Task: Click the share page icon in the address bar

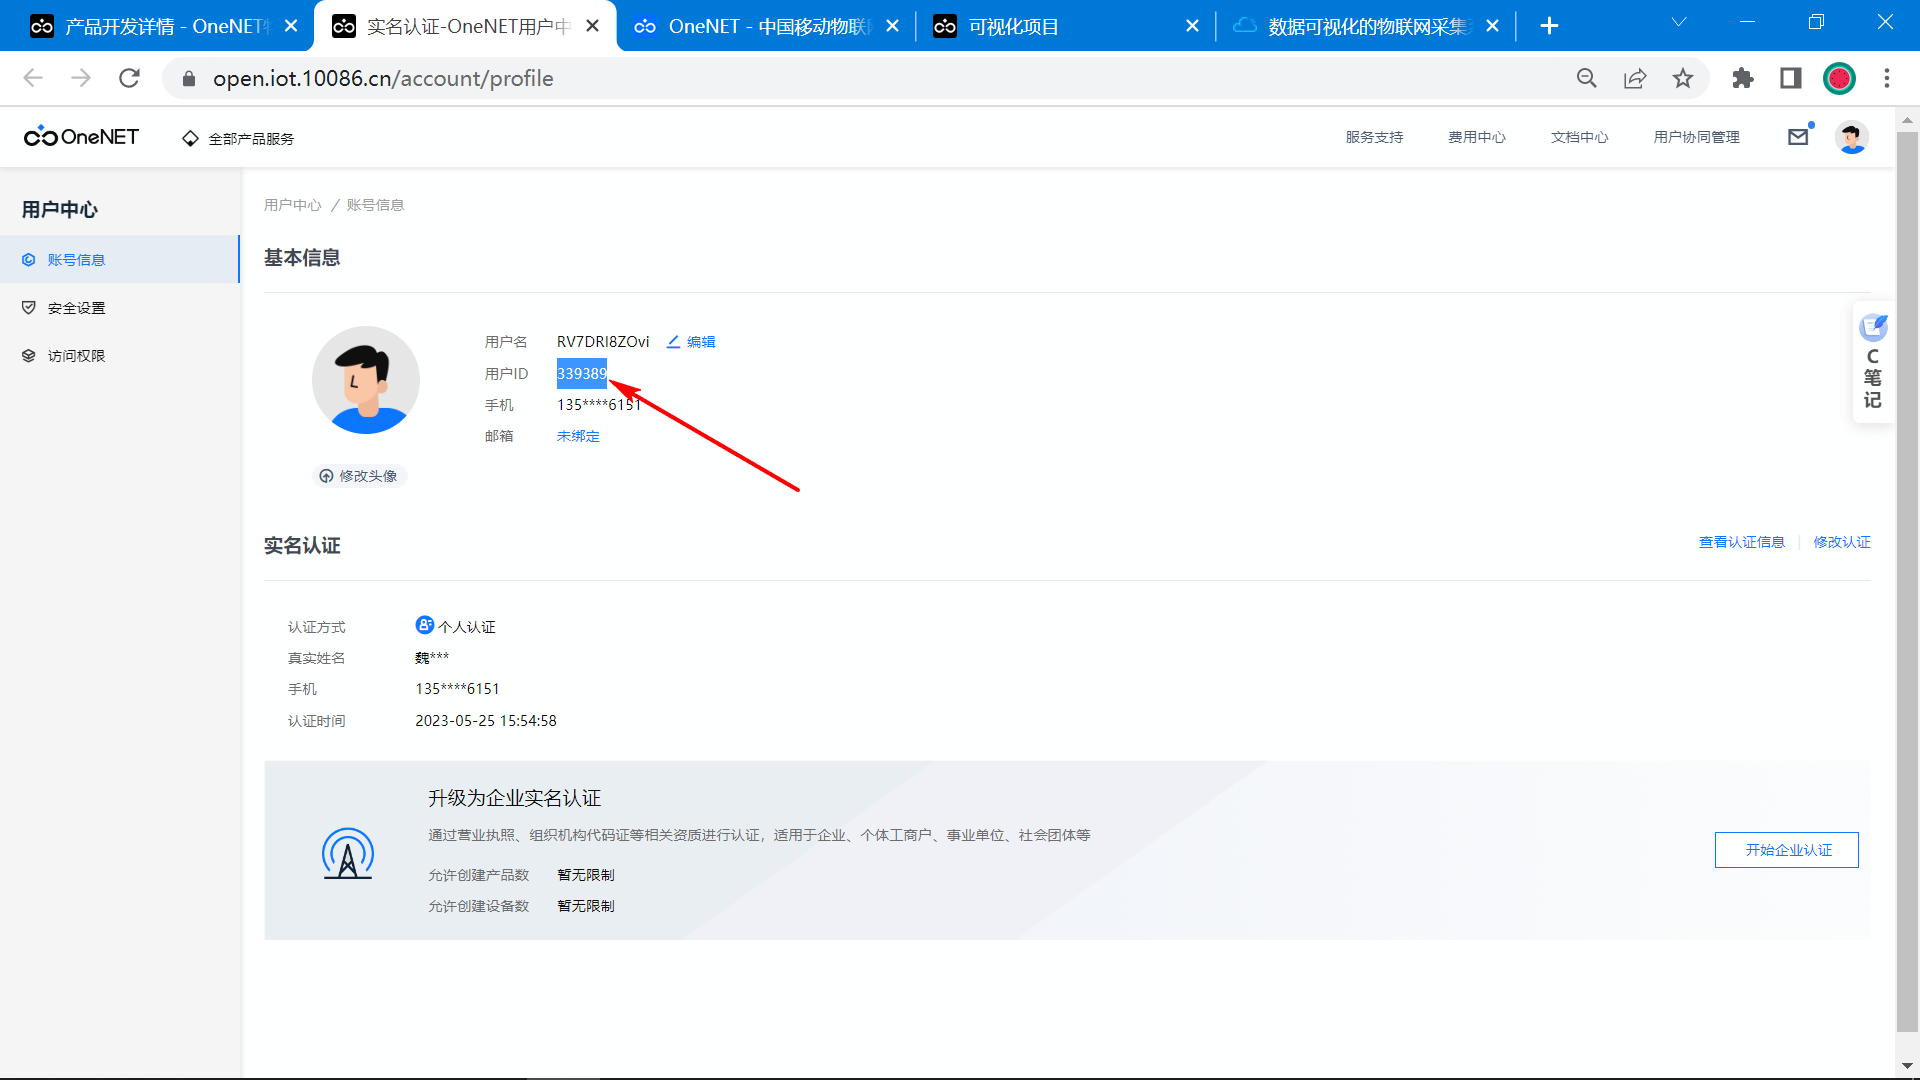Action: pyautogui.click(x=1635, y=78)
